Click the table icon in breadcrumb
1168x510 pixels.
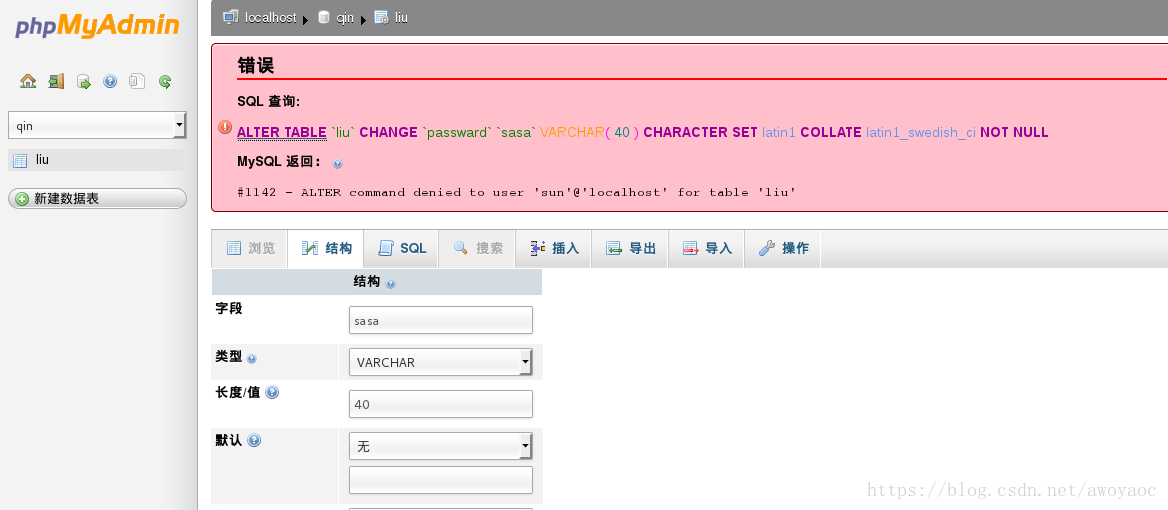tap(381, 17)
